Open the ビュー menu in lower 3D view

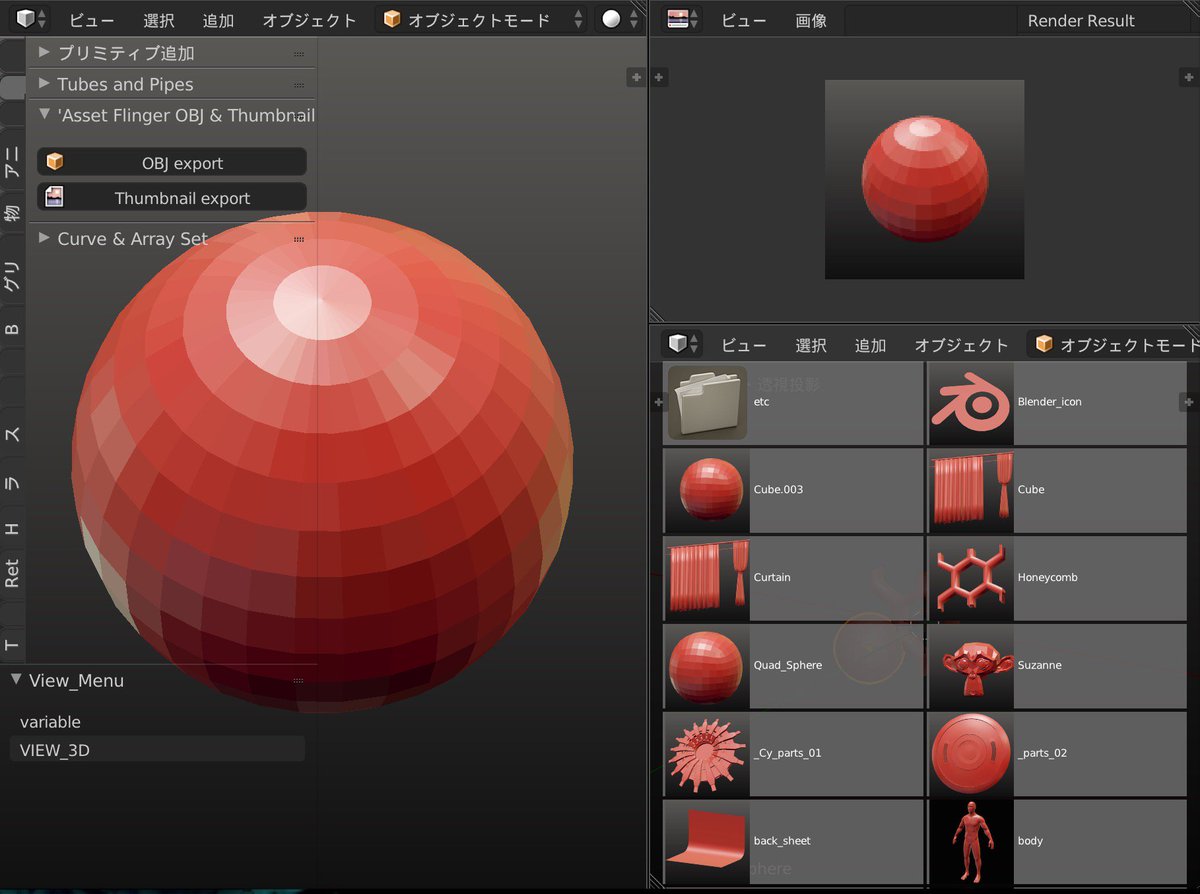(x=744, y=345)
